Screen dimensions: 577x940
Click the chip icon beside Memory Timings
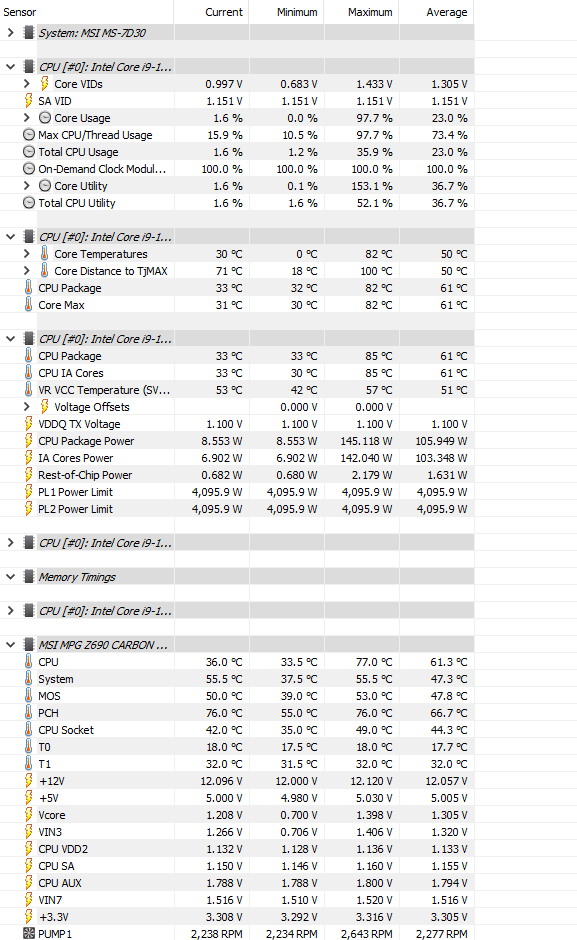point(28,577)
